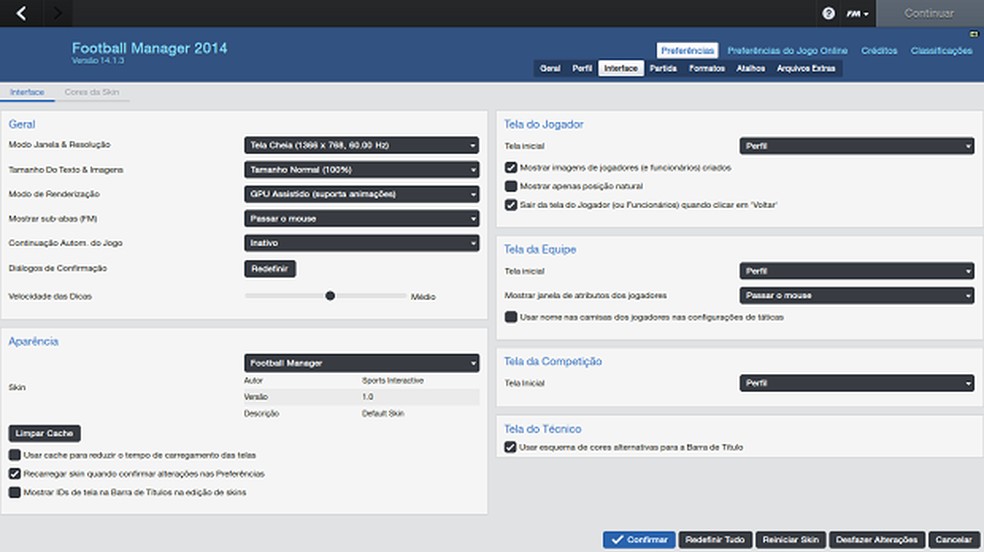Open Mostrar sub-abas (FM) dropdown
The height and width of the screenshot is (552, 984).
[361, 218]
